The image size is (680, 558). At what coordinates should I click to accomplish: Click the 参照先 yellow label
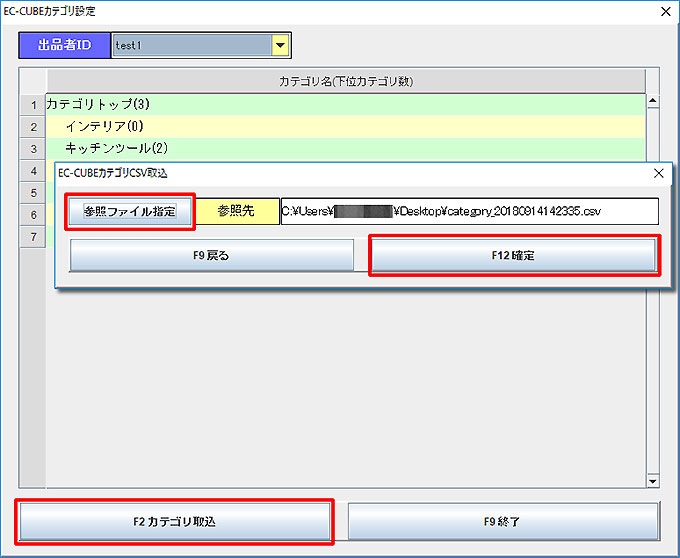click(236, 212)
